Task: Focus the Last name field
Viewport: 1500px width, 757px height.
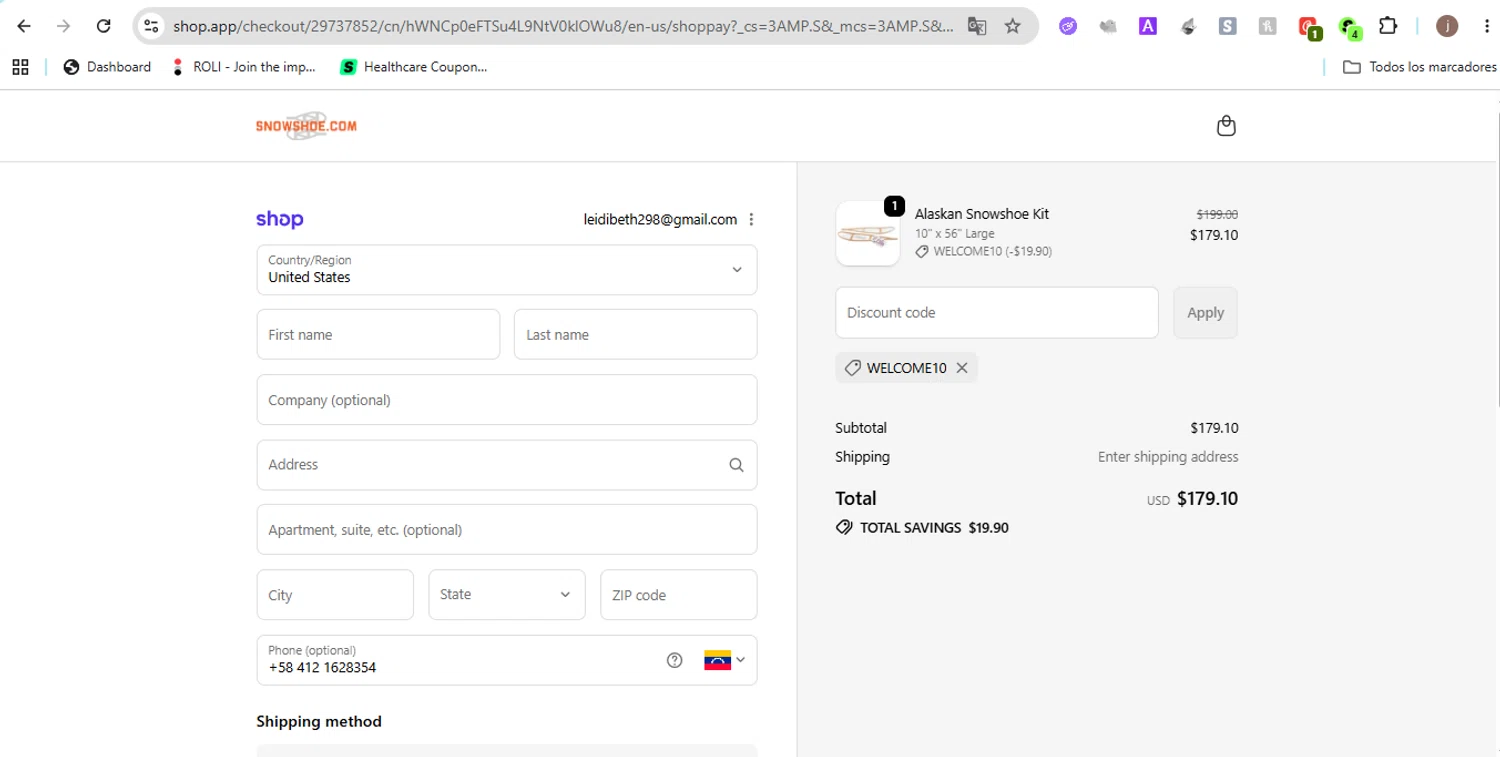Action: (635, 334)
